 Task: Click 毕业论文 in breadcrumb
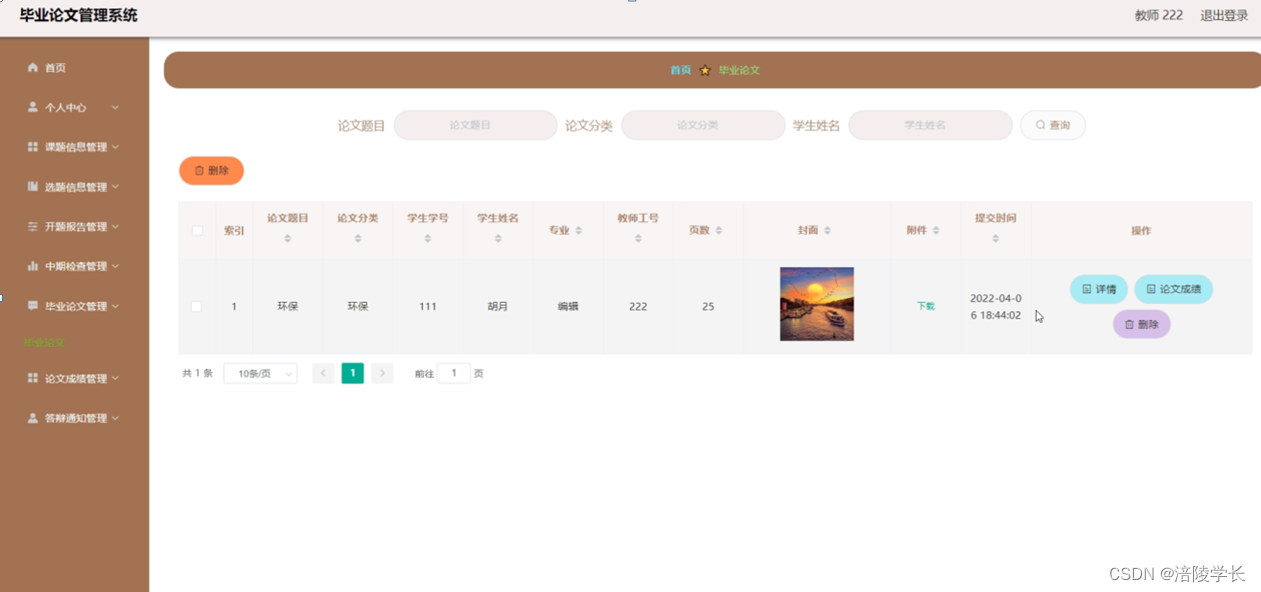tap(739, 71)
